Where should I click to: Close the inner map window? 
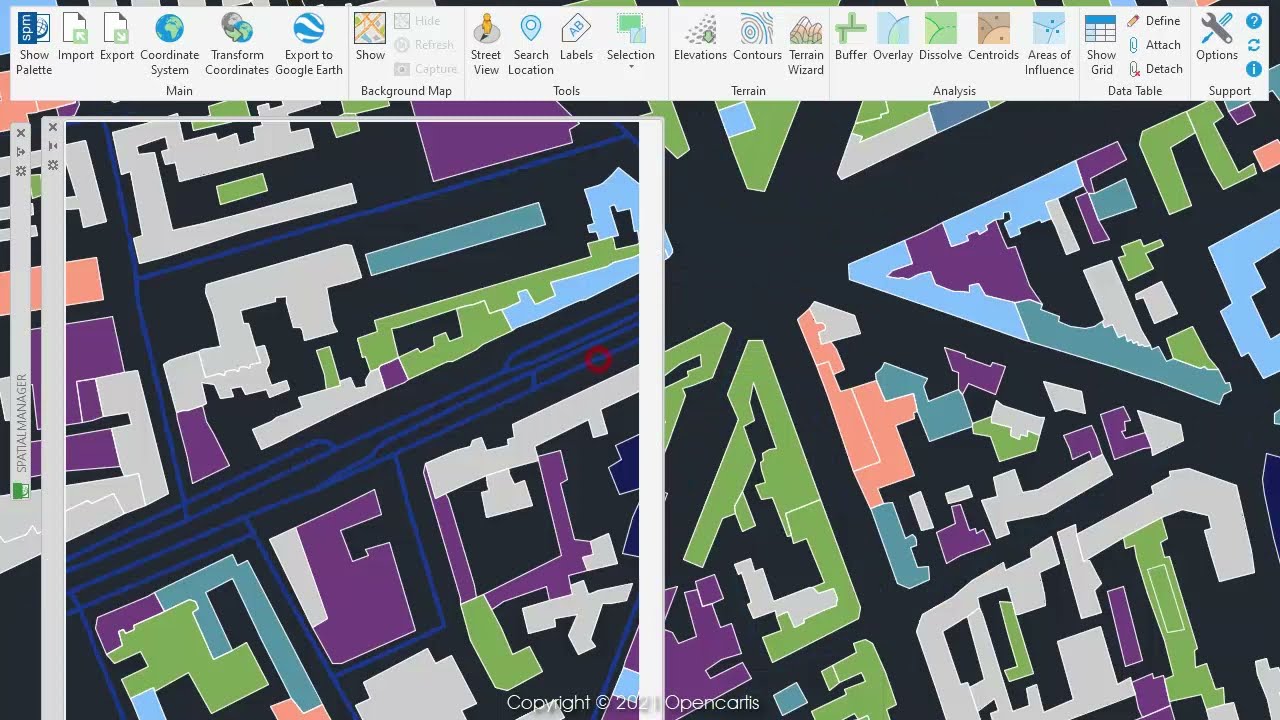coord(53,128)
